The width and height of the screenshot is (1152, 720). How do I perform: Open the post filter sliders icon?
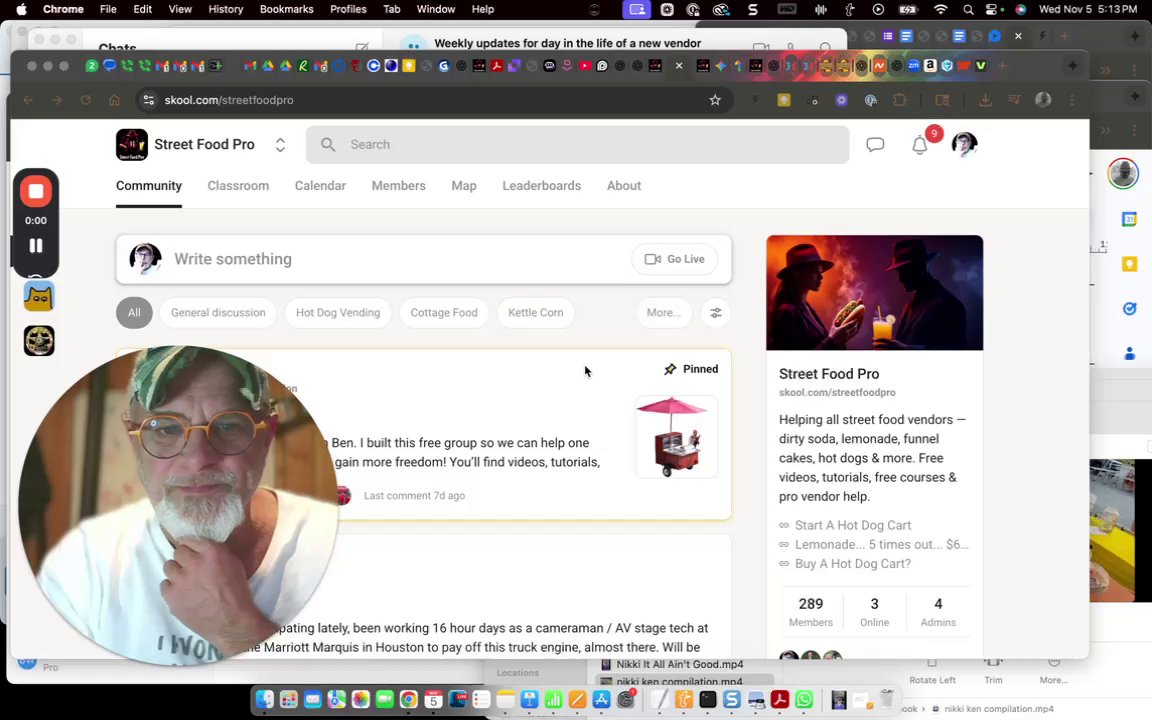pyautogui.click(x=716, y=313)
